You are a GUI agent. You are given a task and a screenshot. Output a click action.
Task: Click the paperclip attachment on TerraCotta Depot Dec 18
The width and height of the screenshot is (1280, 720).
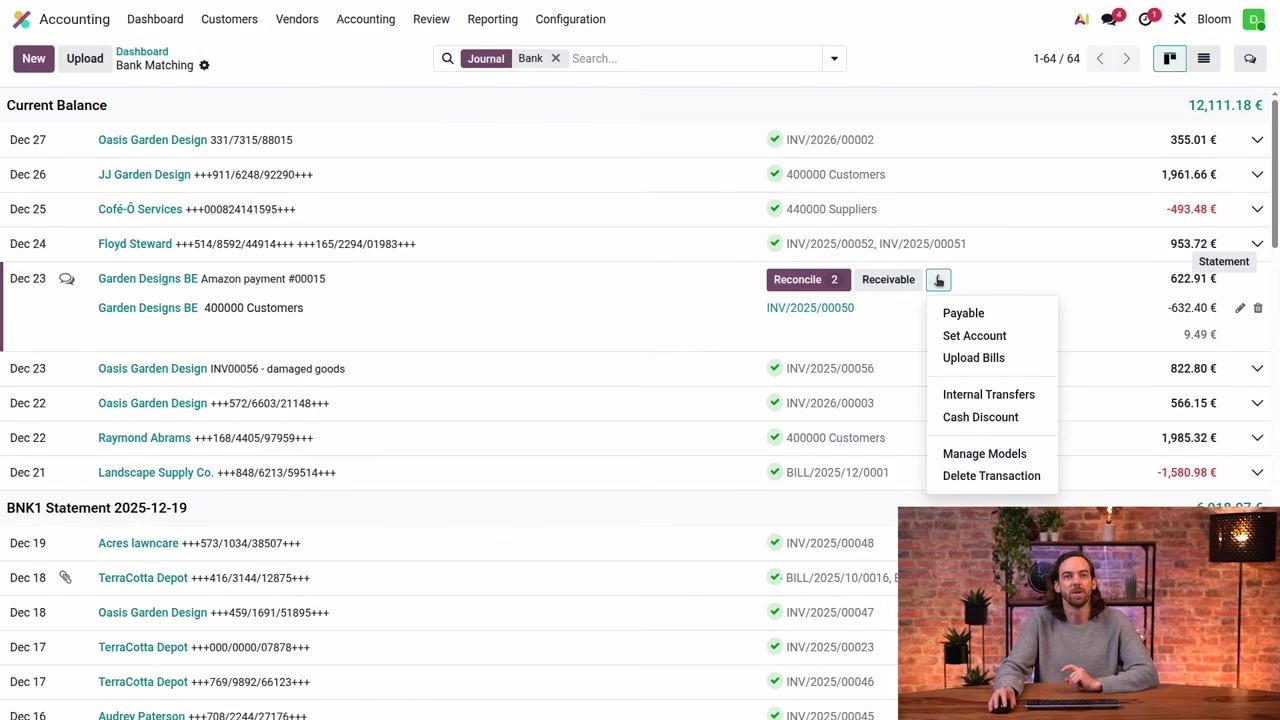coord(65,578)
